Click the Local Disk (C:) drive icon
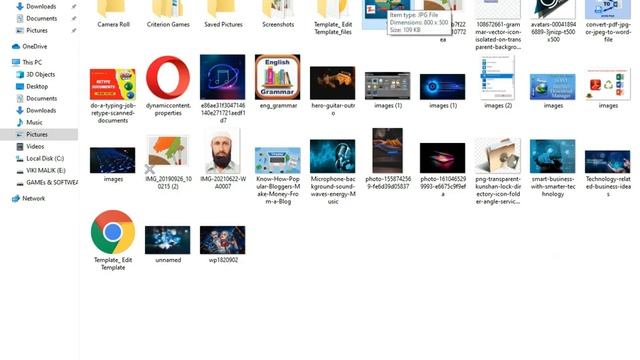 [x=20, y=158]
